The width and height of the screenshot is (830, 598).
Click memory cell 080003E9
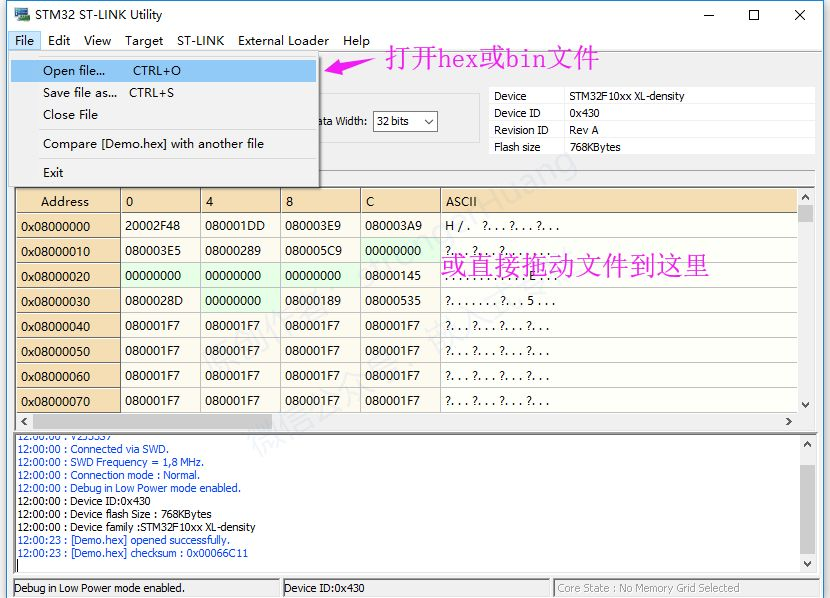[x=321, y=226]
